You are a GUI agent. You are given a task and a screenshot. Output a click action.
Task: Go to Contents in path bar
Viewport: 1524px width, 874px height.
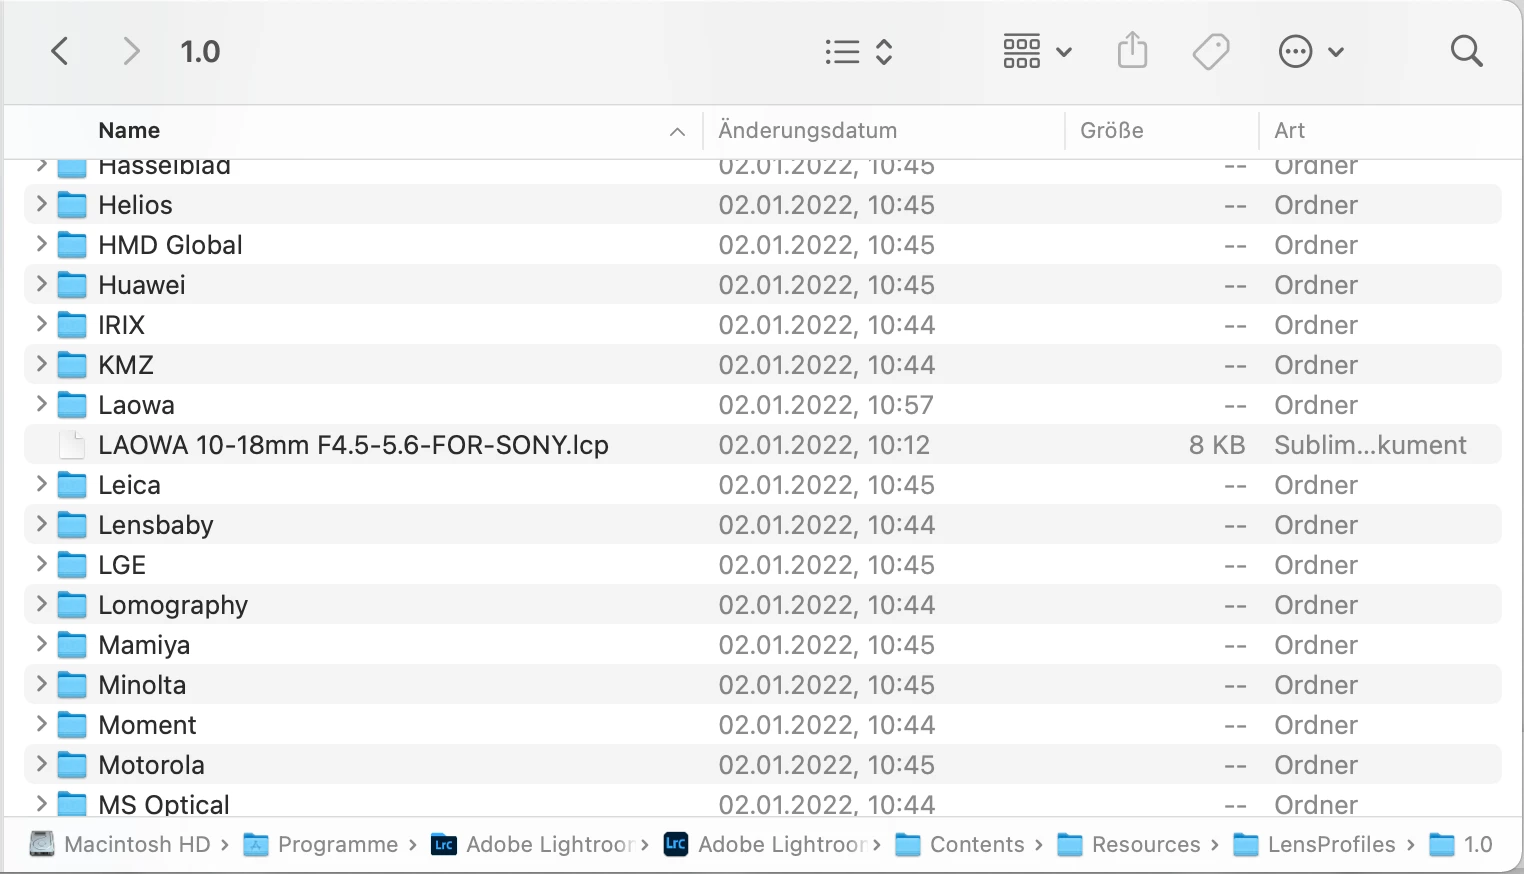(960, 845)
